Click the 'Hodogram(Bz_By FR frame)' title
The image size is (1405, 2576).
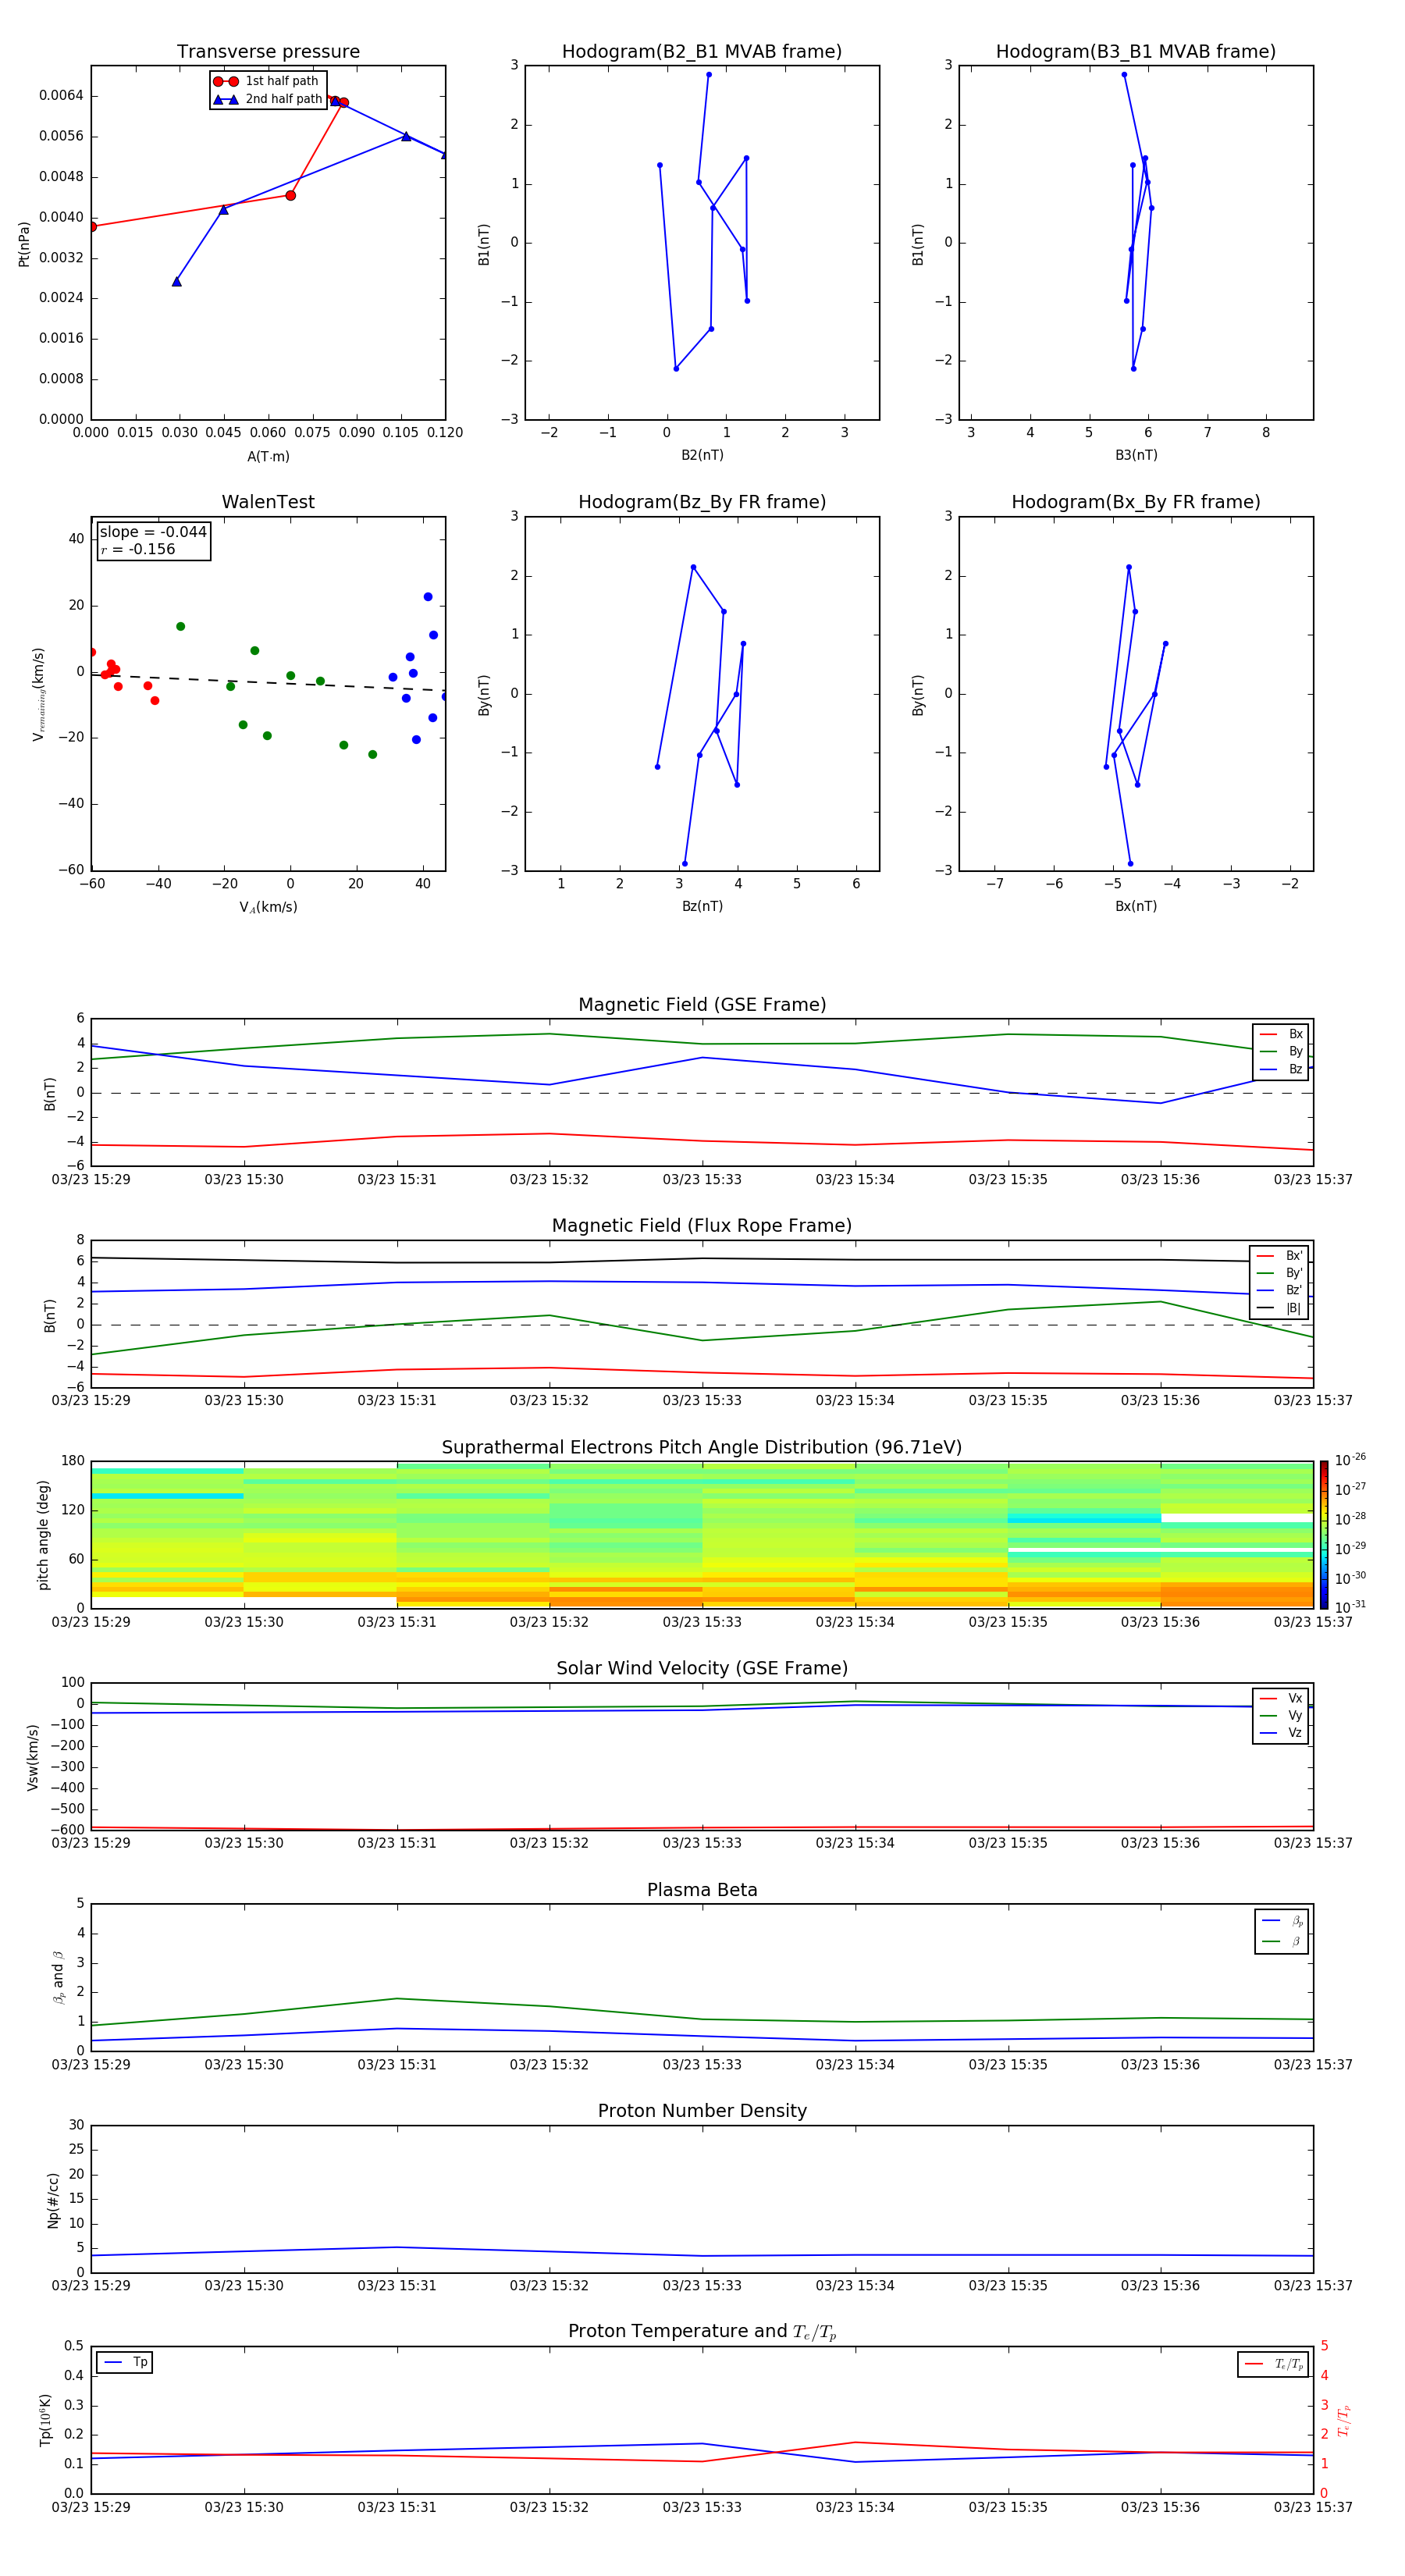pos(702,502)
